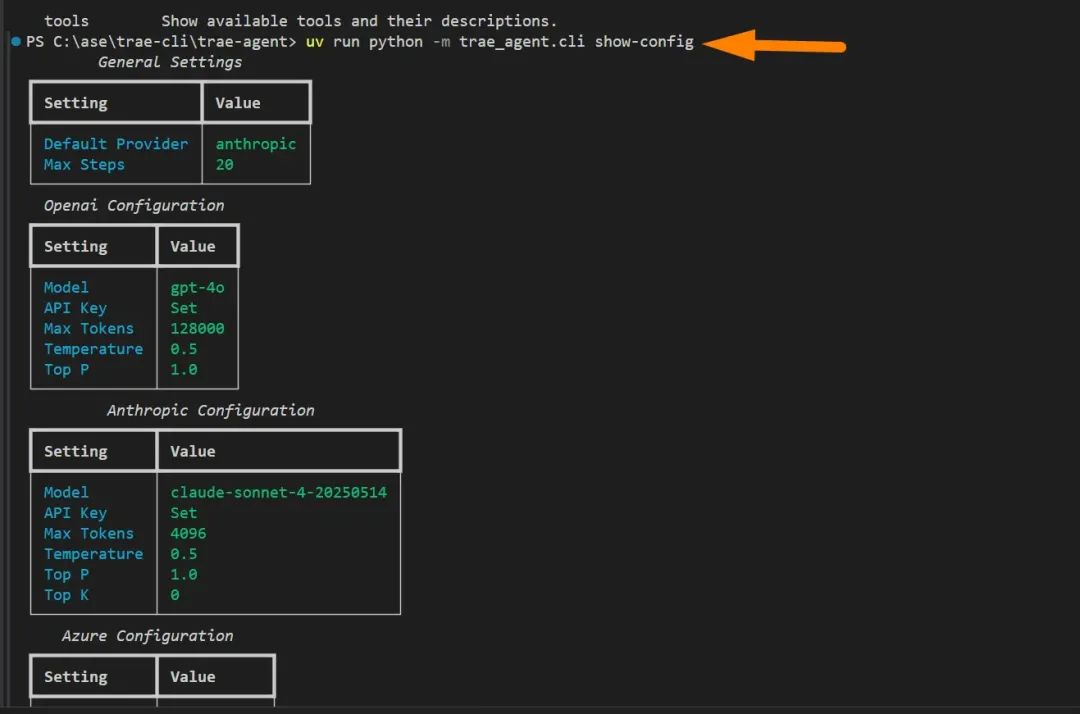Click the 'show-config' argument in the command
1080x714 pixels.
point(643,42)
